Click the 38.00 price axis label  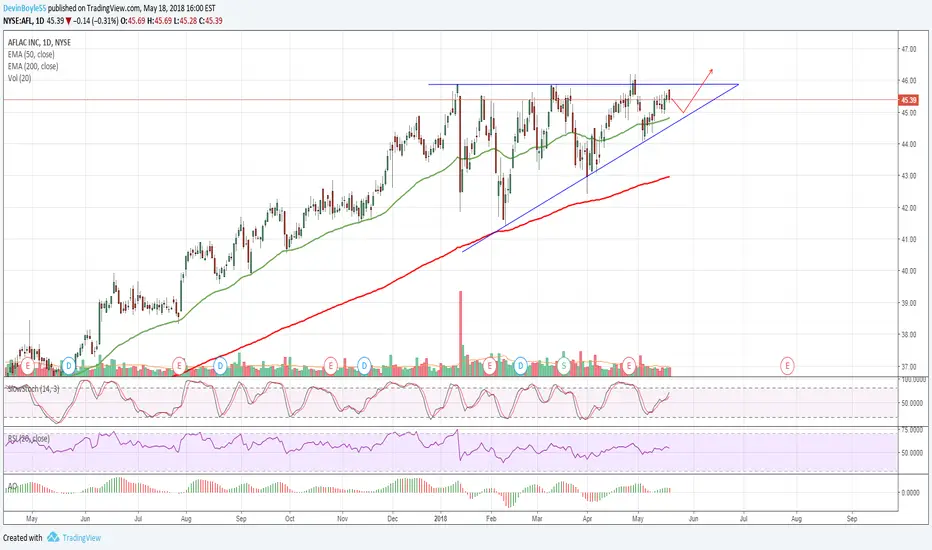coord(908,335)
